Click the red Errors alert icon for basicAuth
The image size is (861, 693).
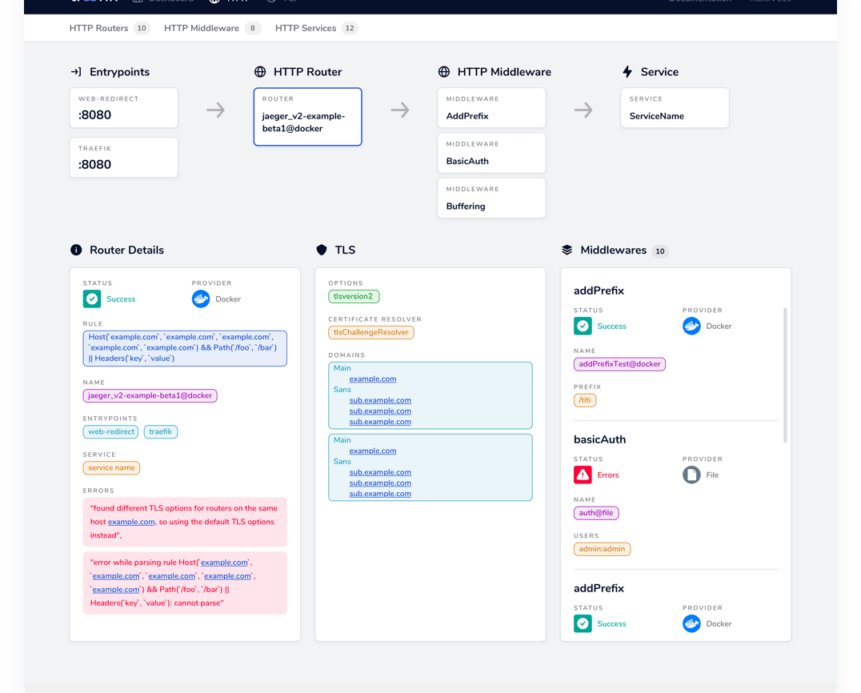click(580, 472)
